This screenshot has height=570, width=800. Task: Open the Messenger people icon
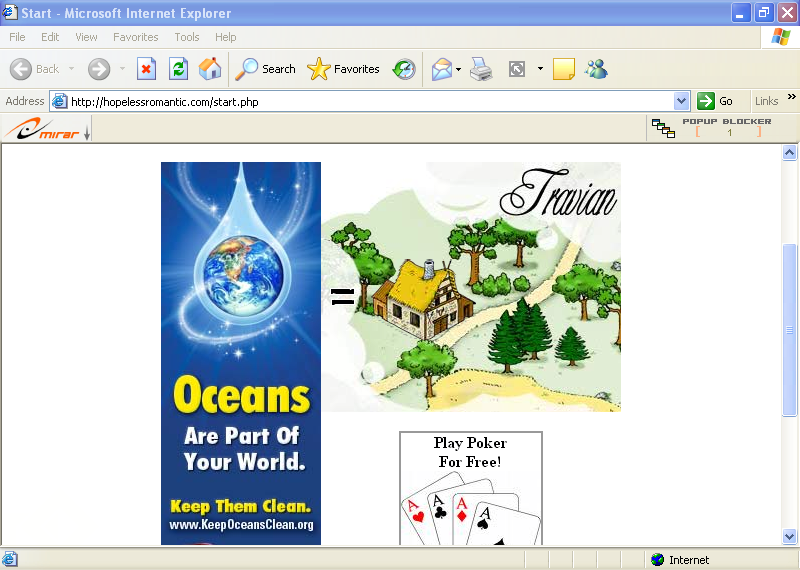click(596, 69)
